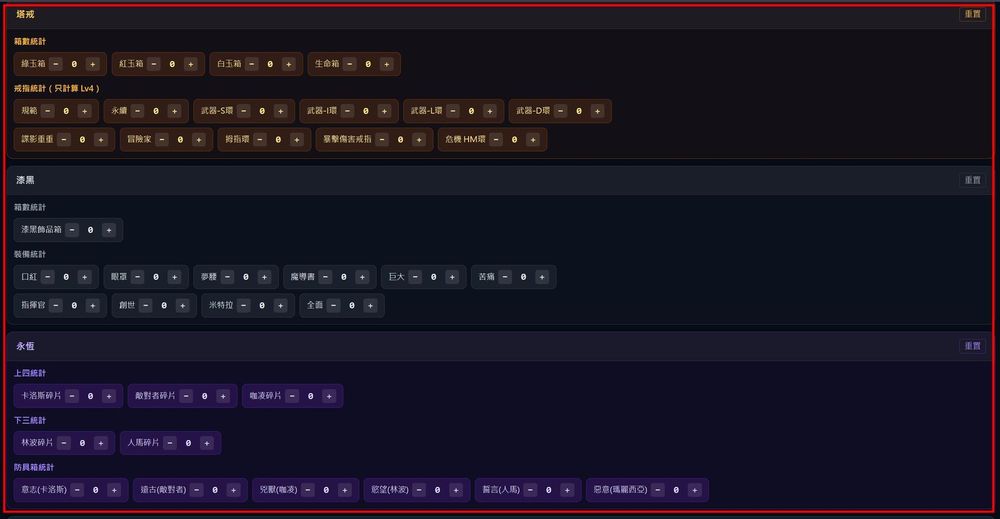
Task: Decrement the 惡意(瑪麗西亞) counter
Action: 658,490
